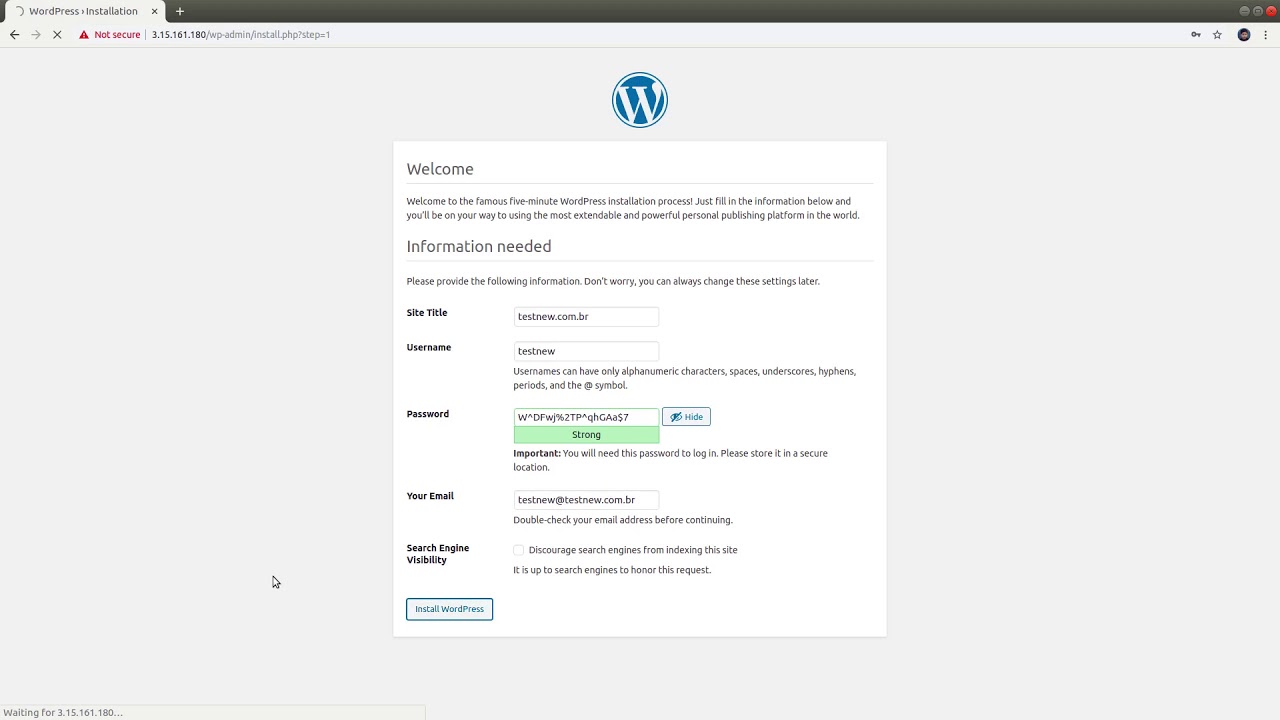Click the Your Email input field
Image resolution: width=1280 pixels, height=720 pixels.
click(586, 500)
